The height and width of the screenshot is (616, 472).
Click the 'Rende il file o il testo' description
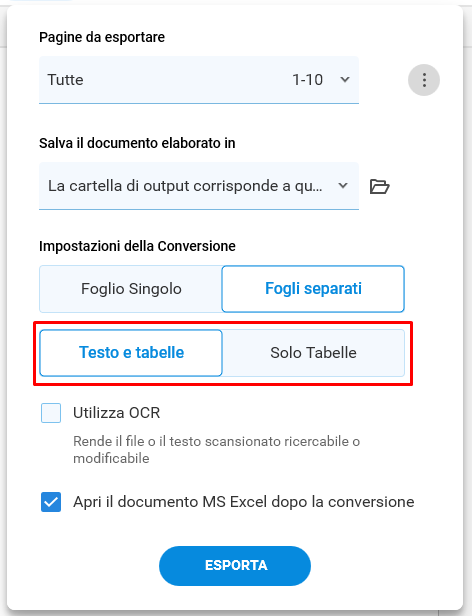pos(217,450)
